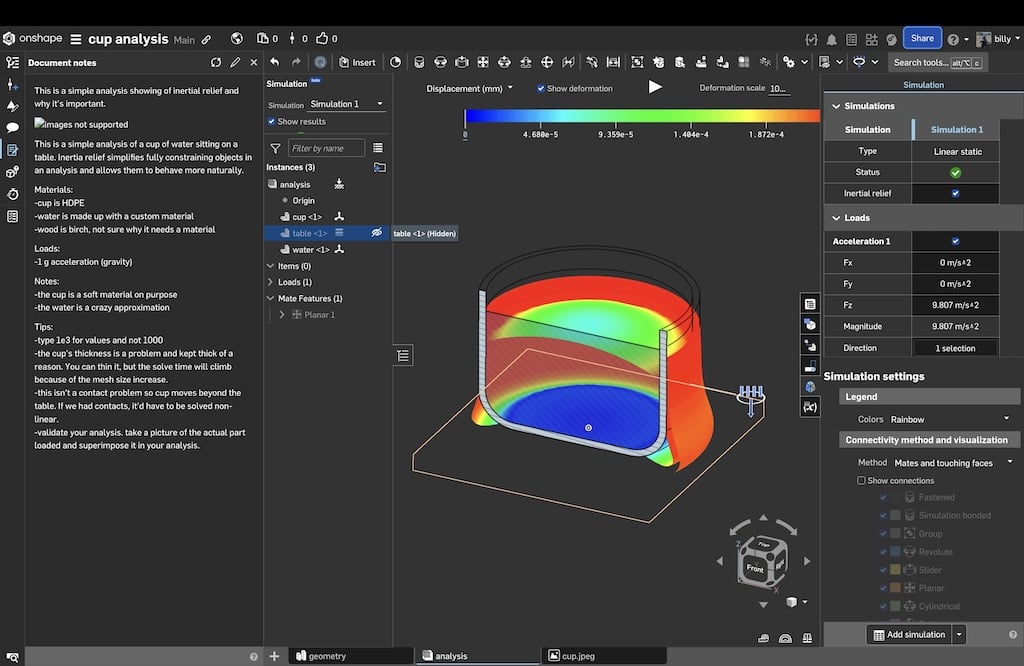Collapse the Mate Features (1) node
The height and width of the screenshot is (666, 1024).
pyautogui.click(x=270, y=298)
